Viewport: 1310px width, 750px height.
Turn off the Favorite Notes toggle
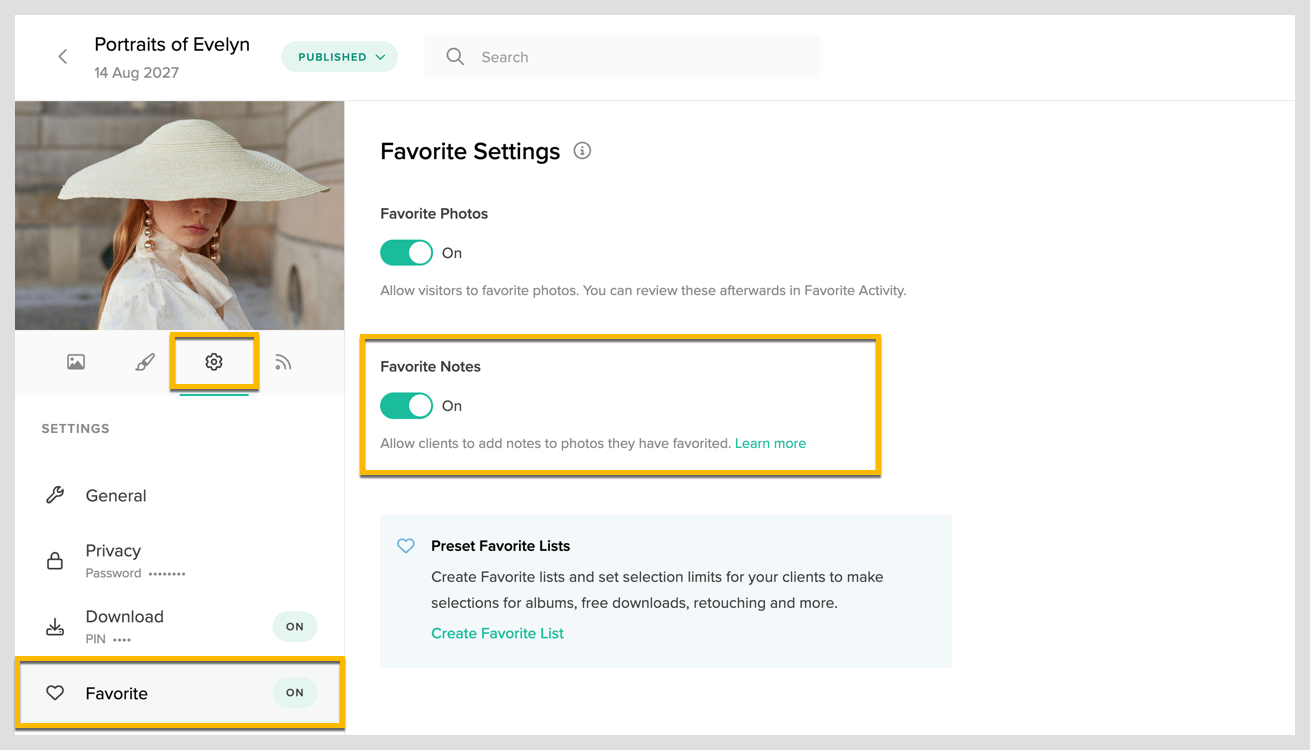tap(406, 406)
